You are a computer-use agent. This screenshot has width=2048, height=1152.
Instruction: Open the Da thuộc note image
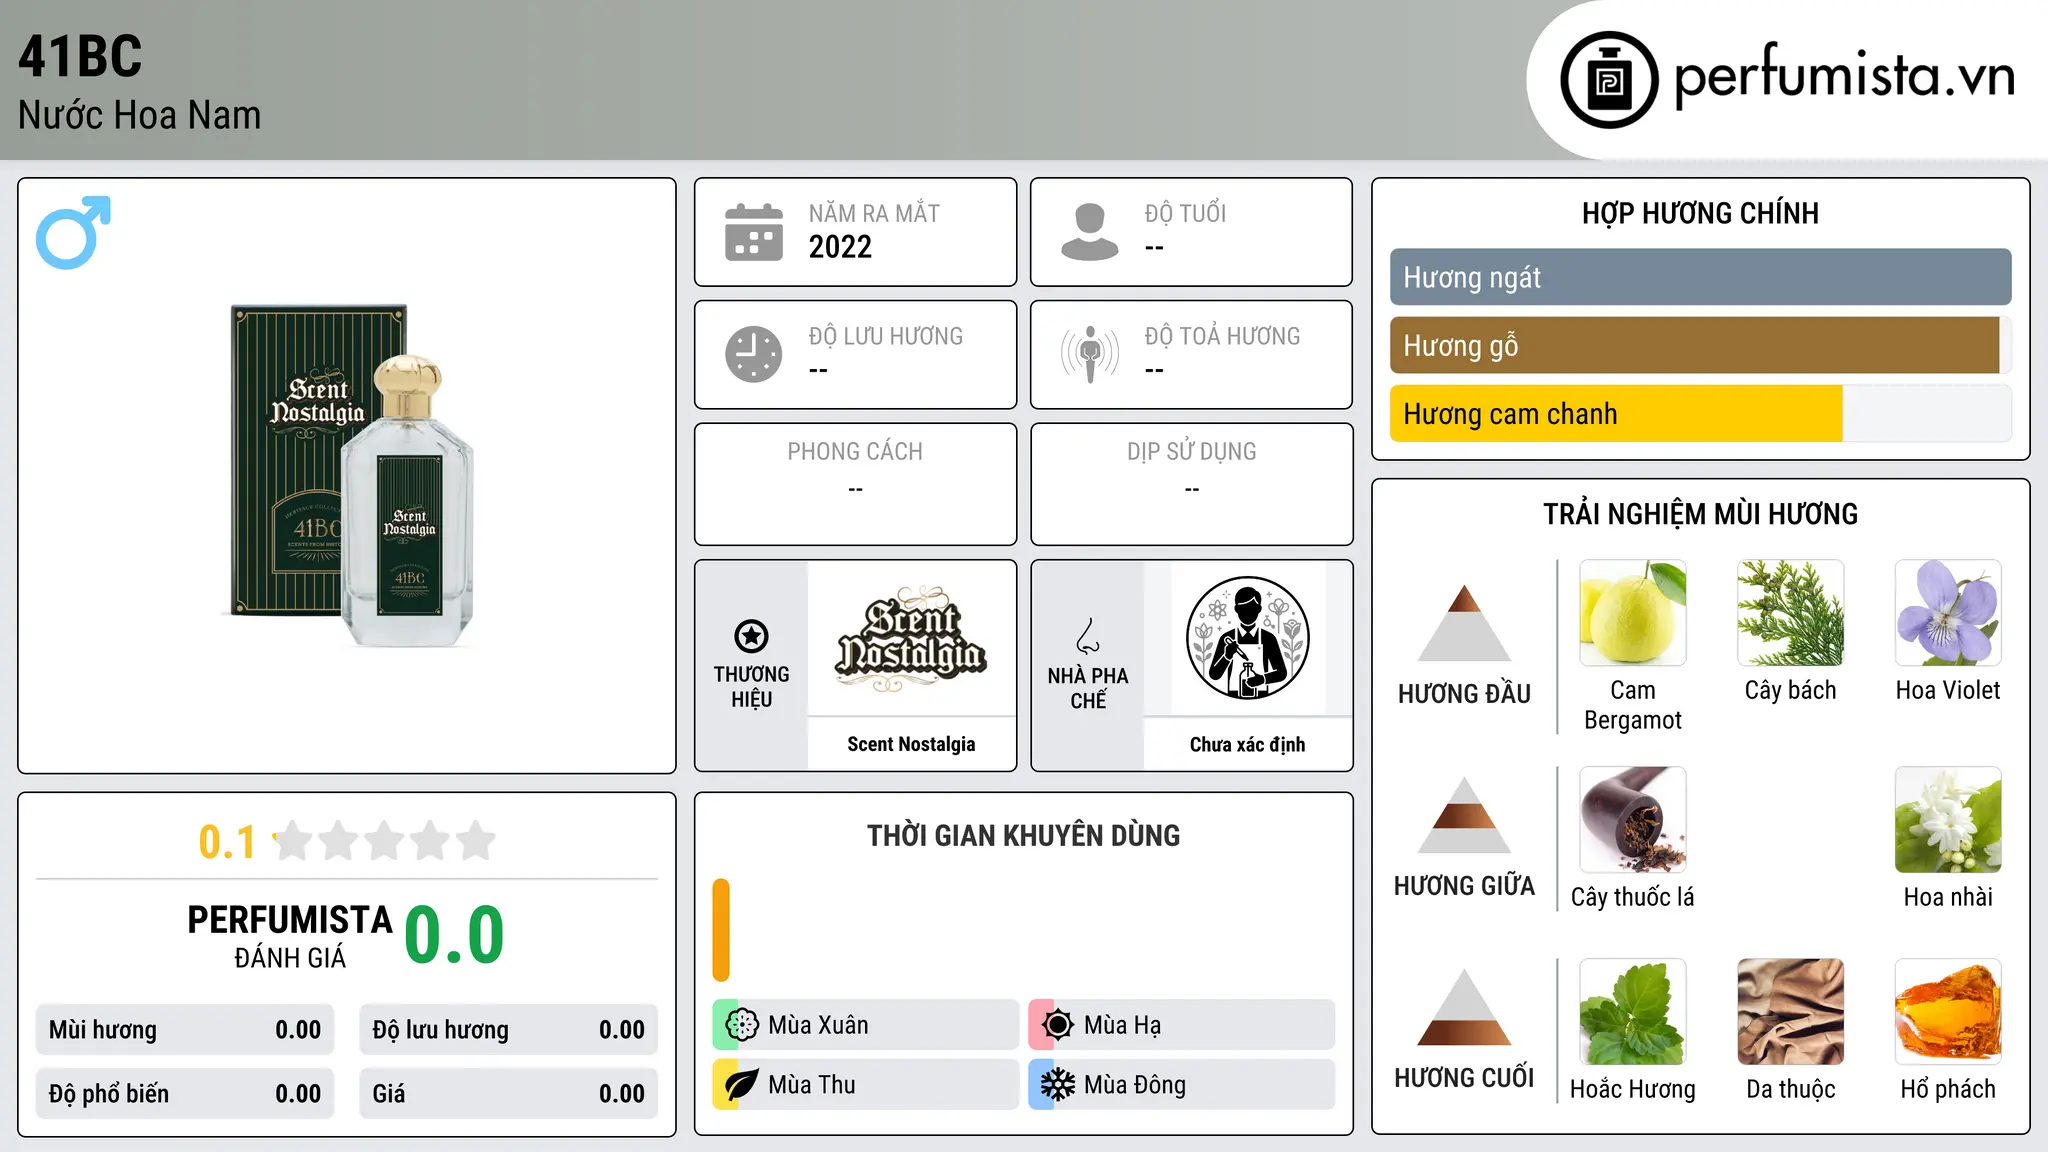[1790, 1012]
